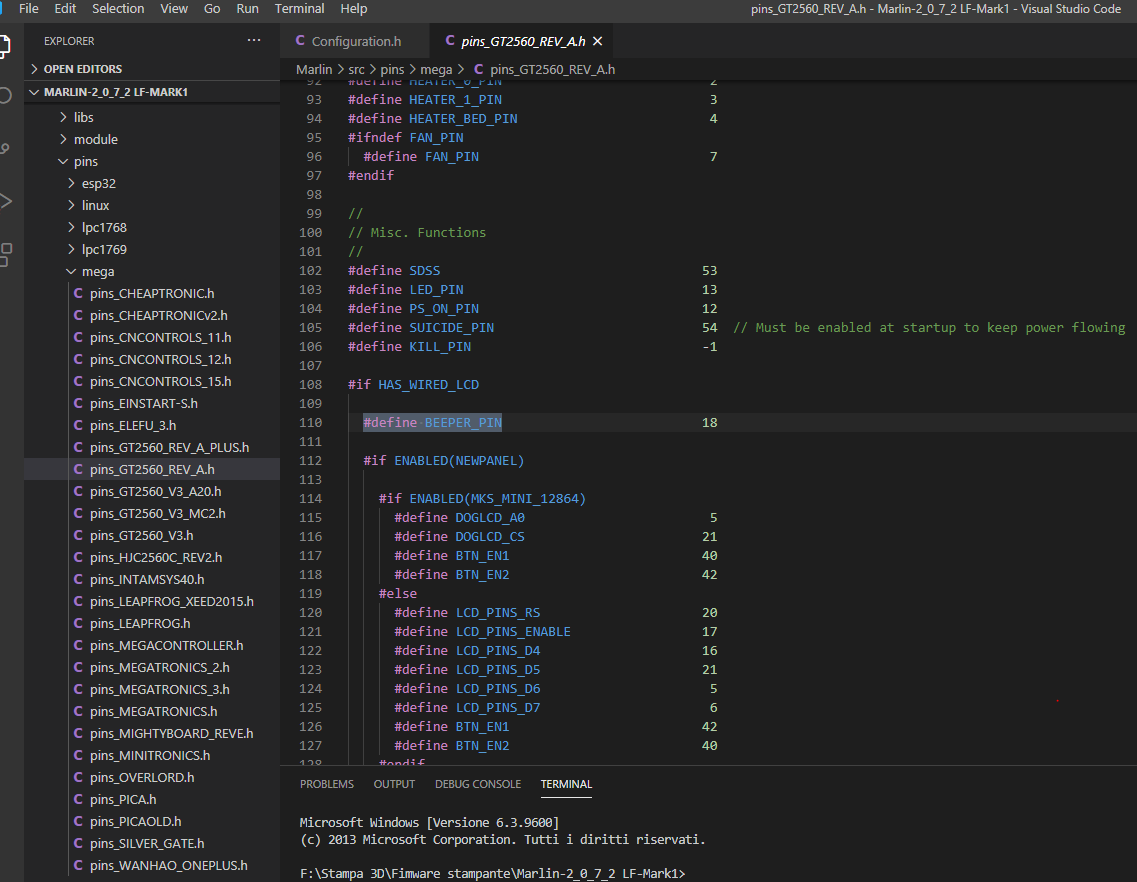Screen dimensions: 1137x882
Task: Click the Explorer more actions ellipsis
Action: click(x=253, y=41)
